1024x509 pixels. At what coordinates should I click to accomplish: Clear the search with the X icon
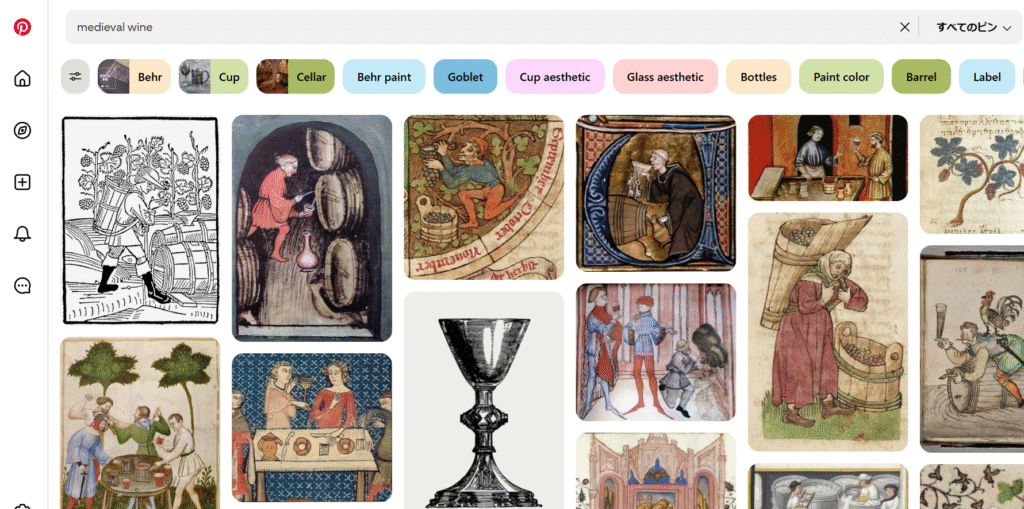pos(904,27)
